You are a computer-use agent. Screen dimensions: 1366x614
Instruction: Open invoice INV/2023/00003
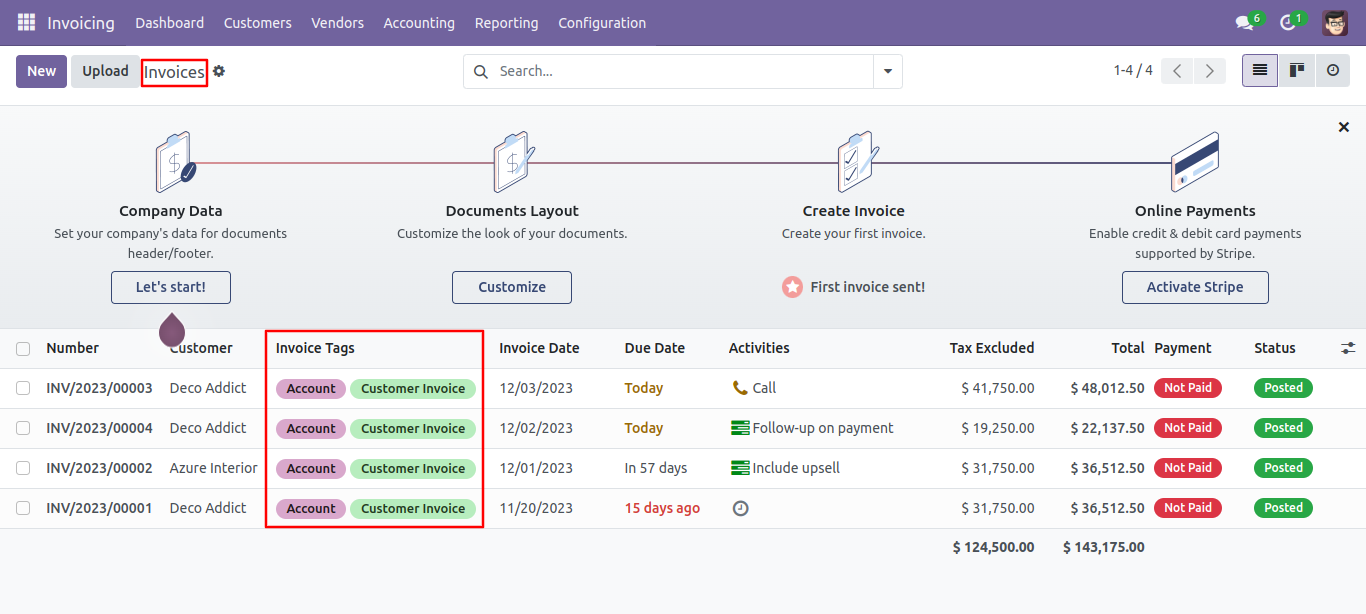tap(99, 388)
